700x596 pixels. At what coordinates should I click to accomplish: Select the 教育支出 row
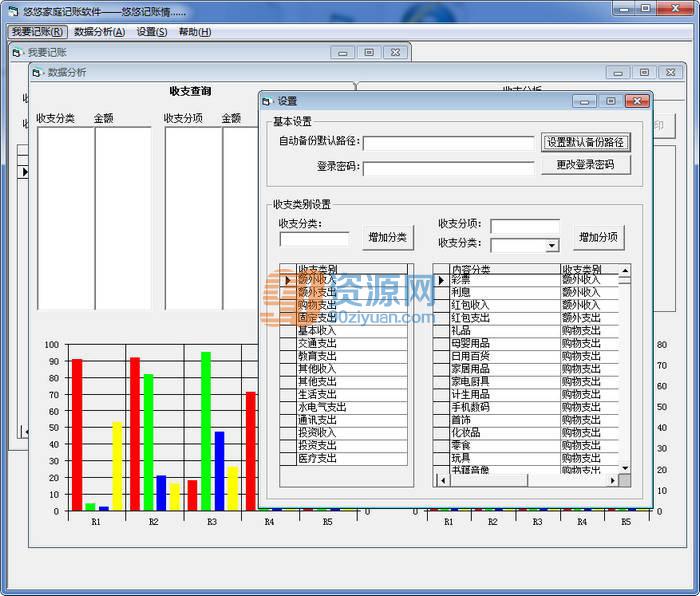point(343,356)
